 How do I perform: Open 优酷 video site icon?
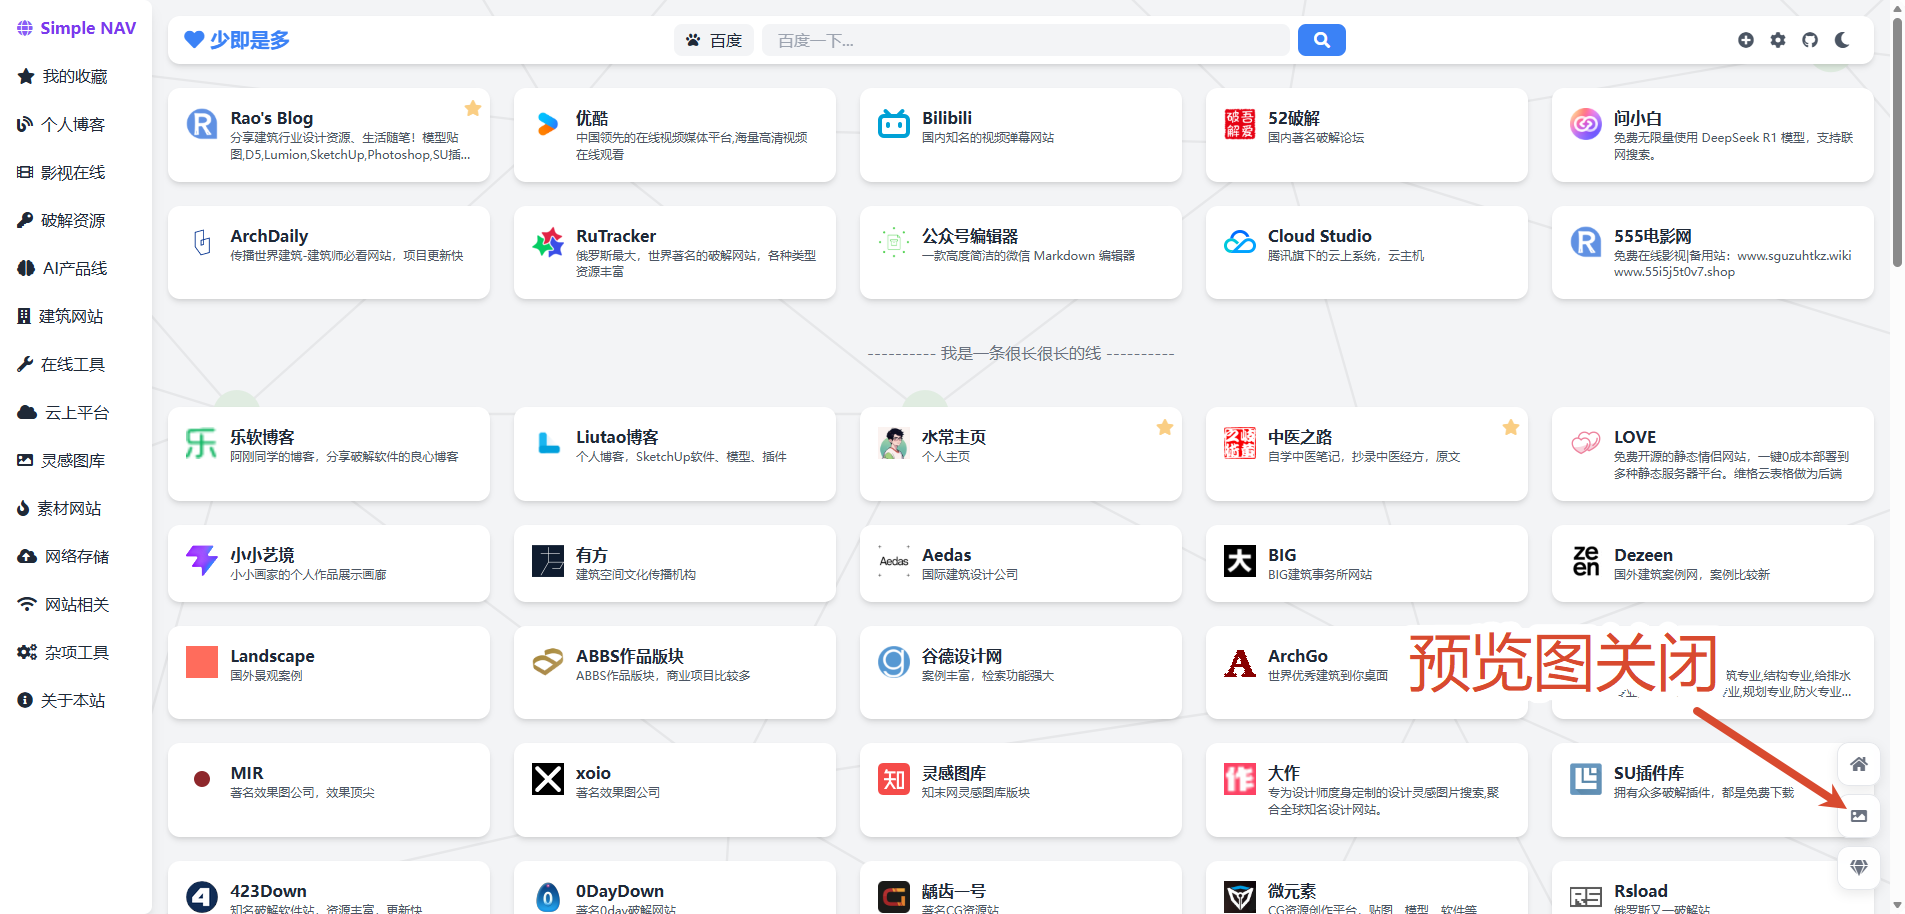tap(547, 124)
